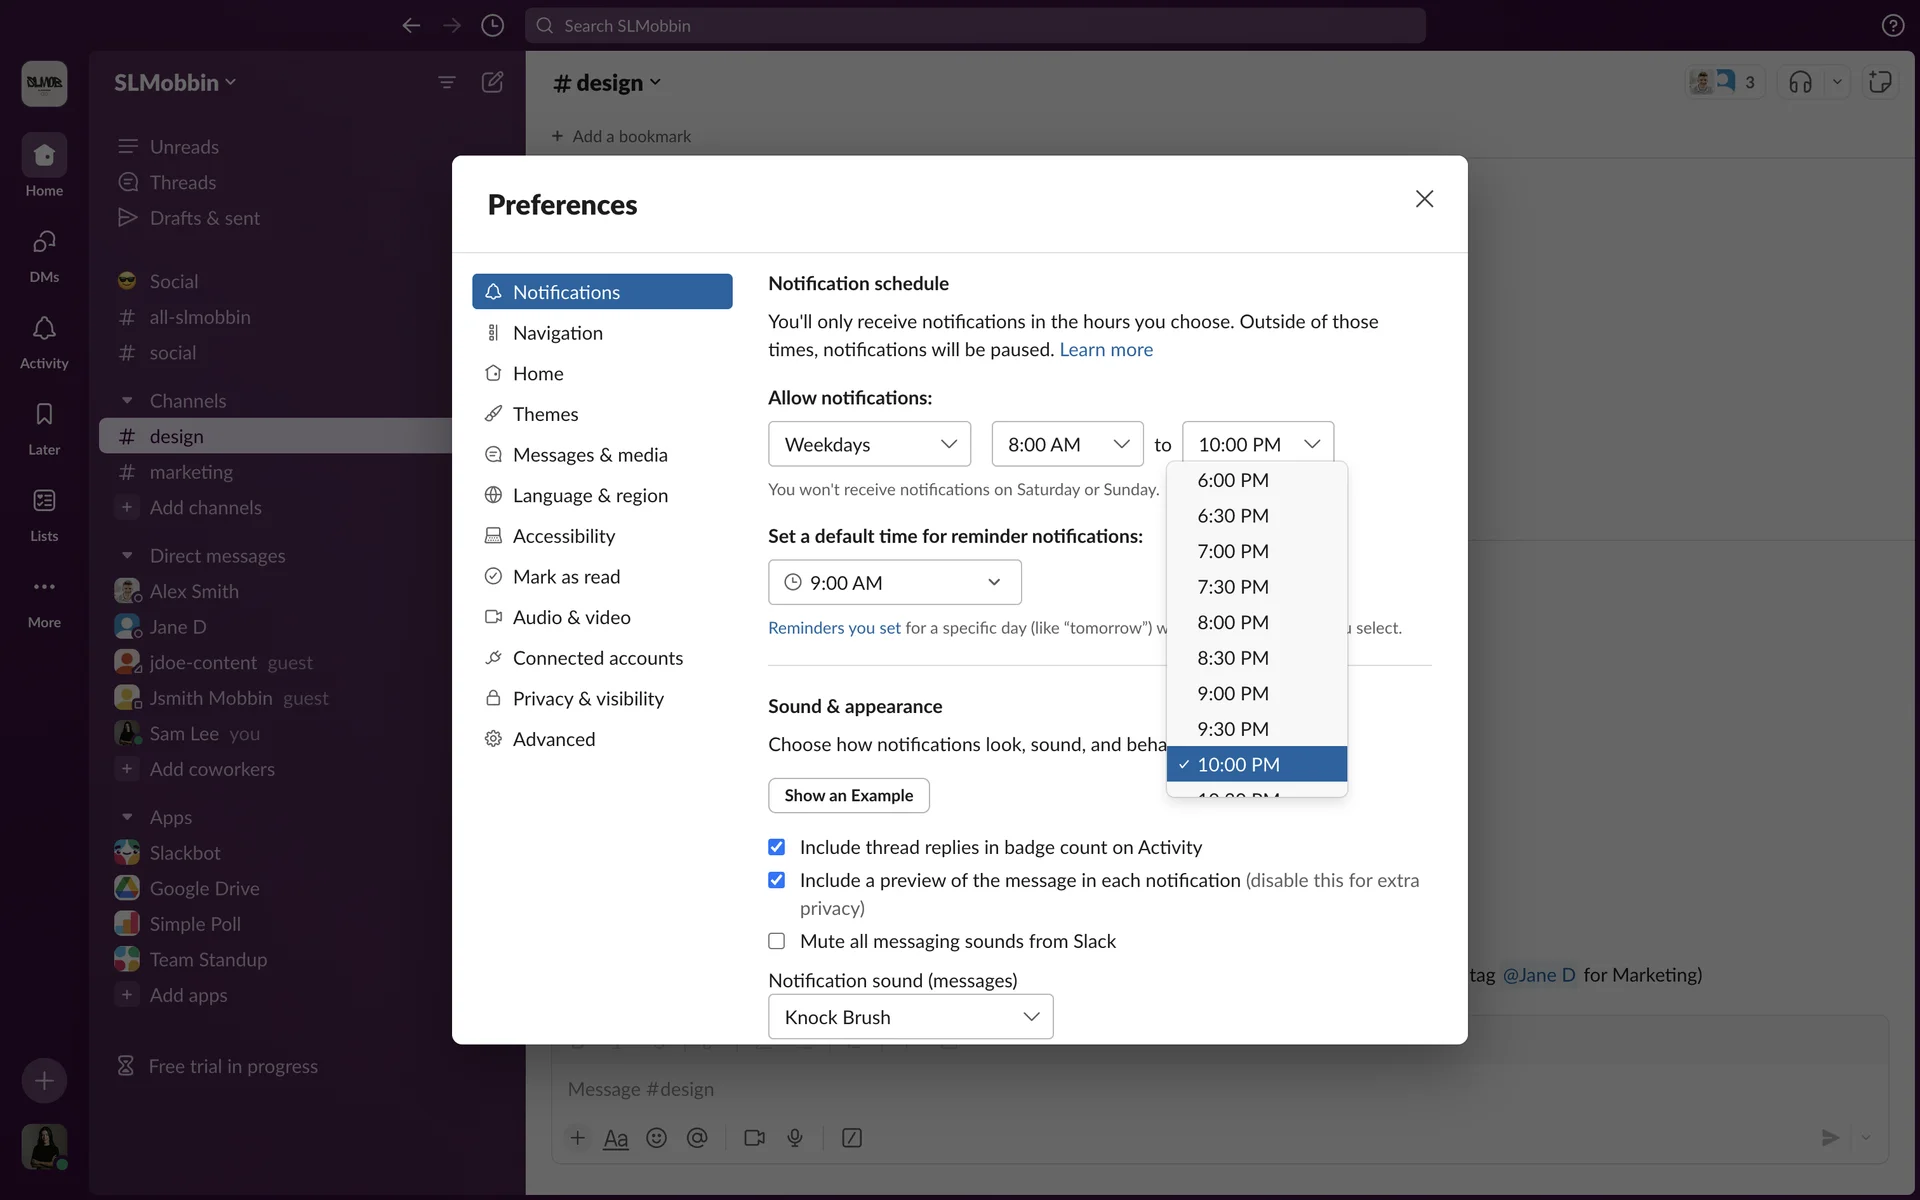This screenshot has width=1920, height=1200.
Task: Close the Preferences dialog
Action: click(1424, 199)
